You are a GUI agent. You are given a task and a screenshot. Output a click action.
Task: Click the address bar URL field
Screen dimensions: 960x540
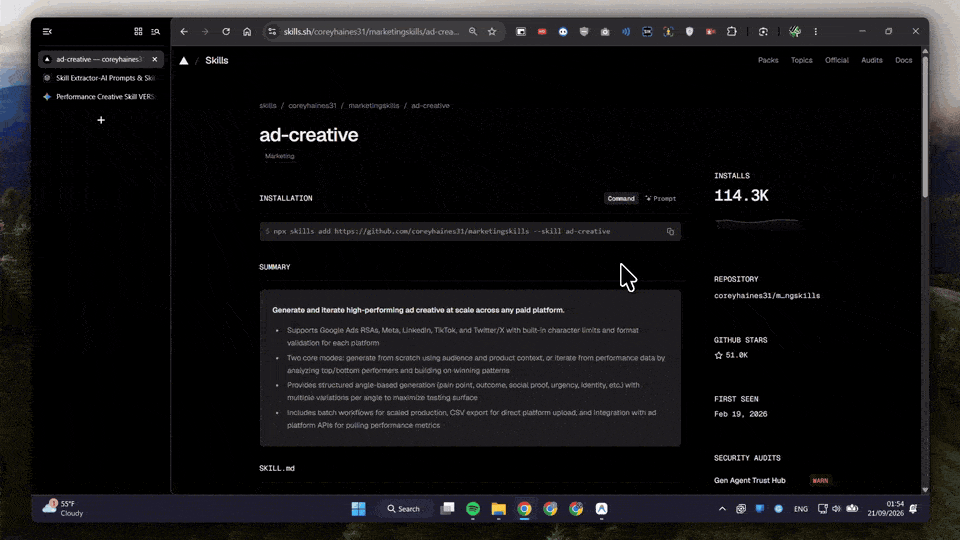point(371,31)
